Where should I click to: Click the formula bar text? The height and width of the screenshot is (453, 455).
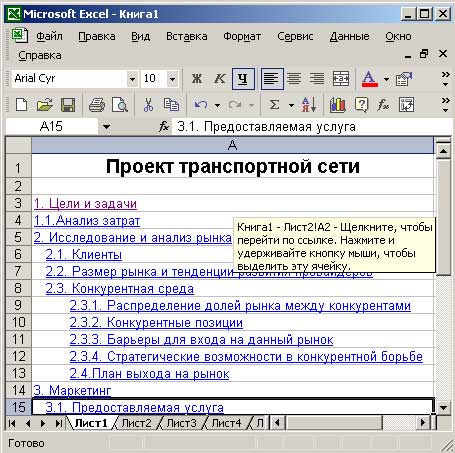tap(266, 127)
